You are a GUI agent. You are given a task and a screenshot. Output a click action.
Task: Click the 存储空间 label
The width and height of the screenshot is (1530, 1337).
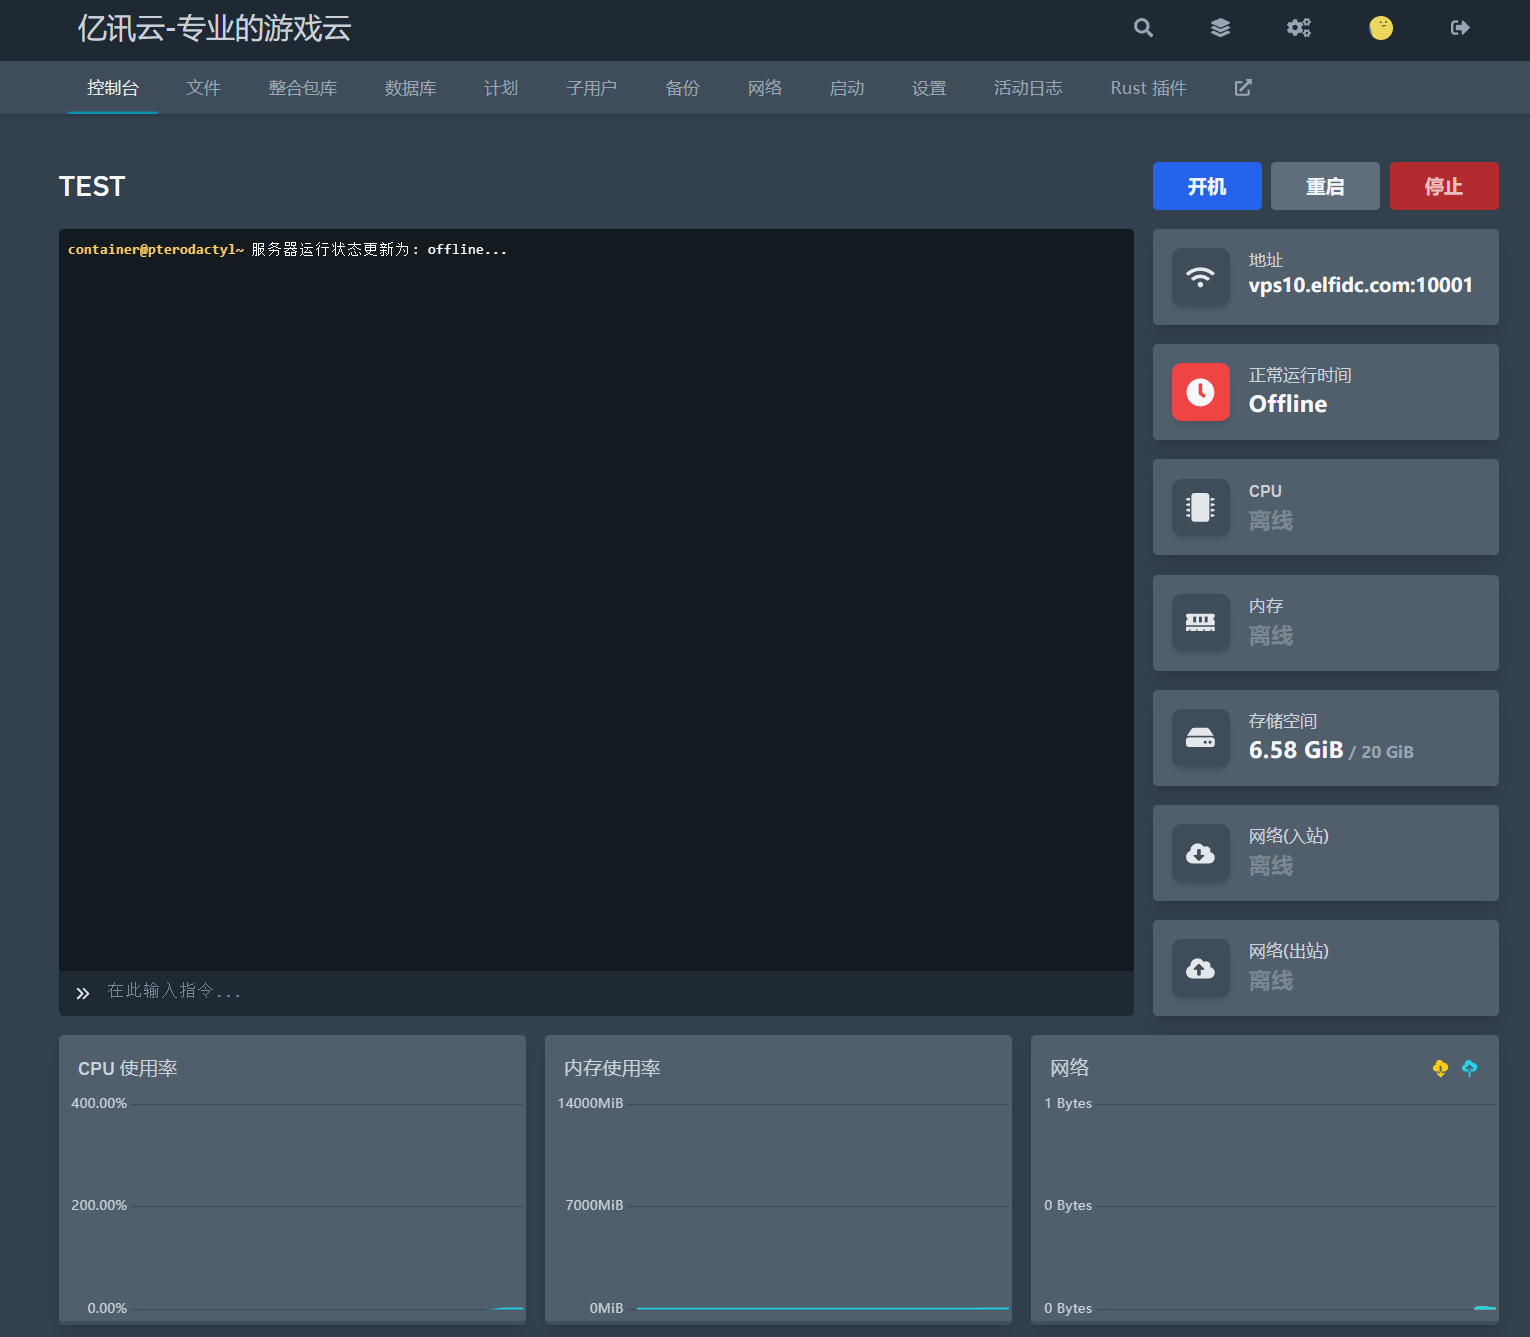(x=1283, y=721)
